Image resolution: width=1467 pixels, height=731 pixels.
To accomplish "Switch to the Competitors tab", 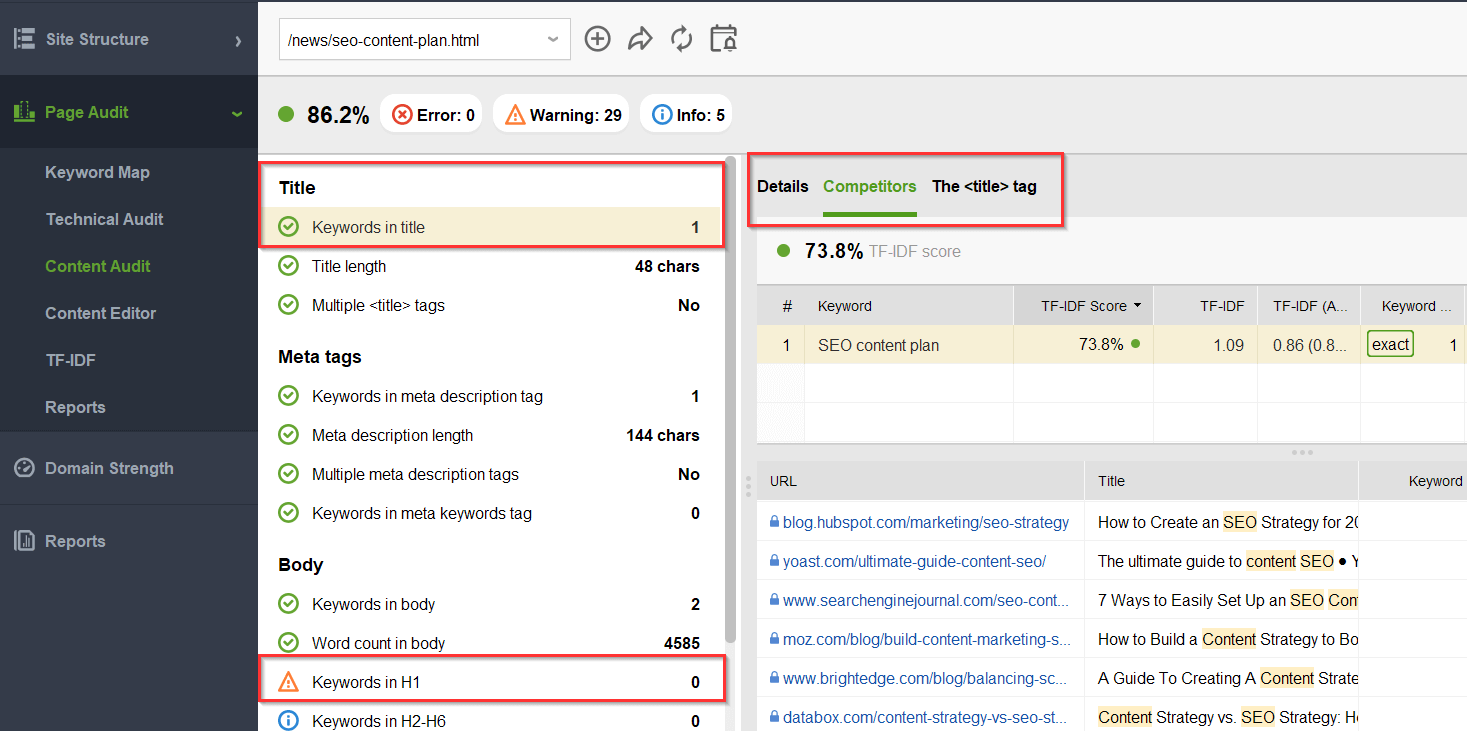I will [869, 186].
